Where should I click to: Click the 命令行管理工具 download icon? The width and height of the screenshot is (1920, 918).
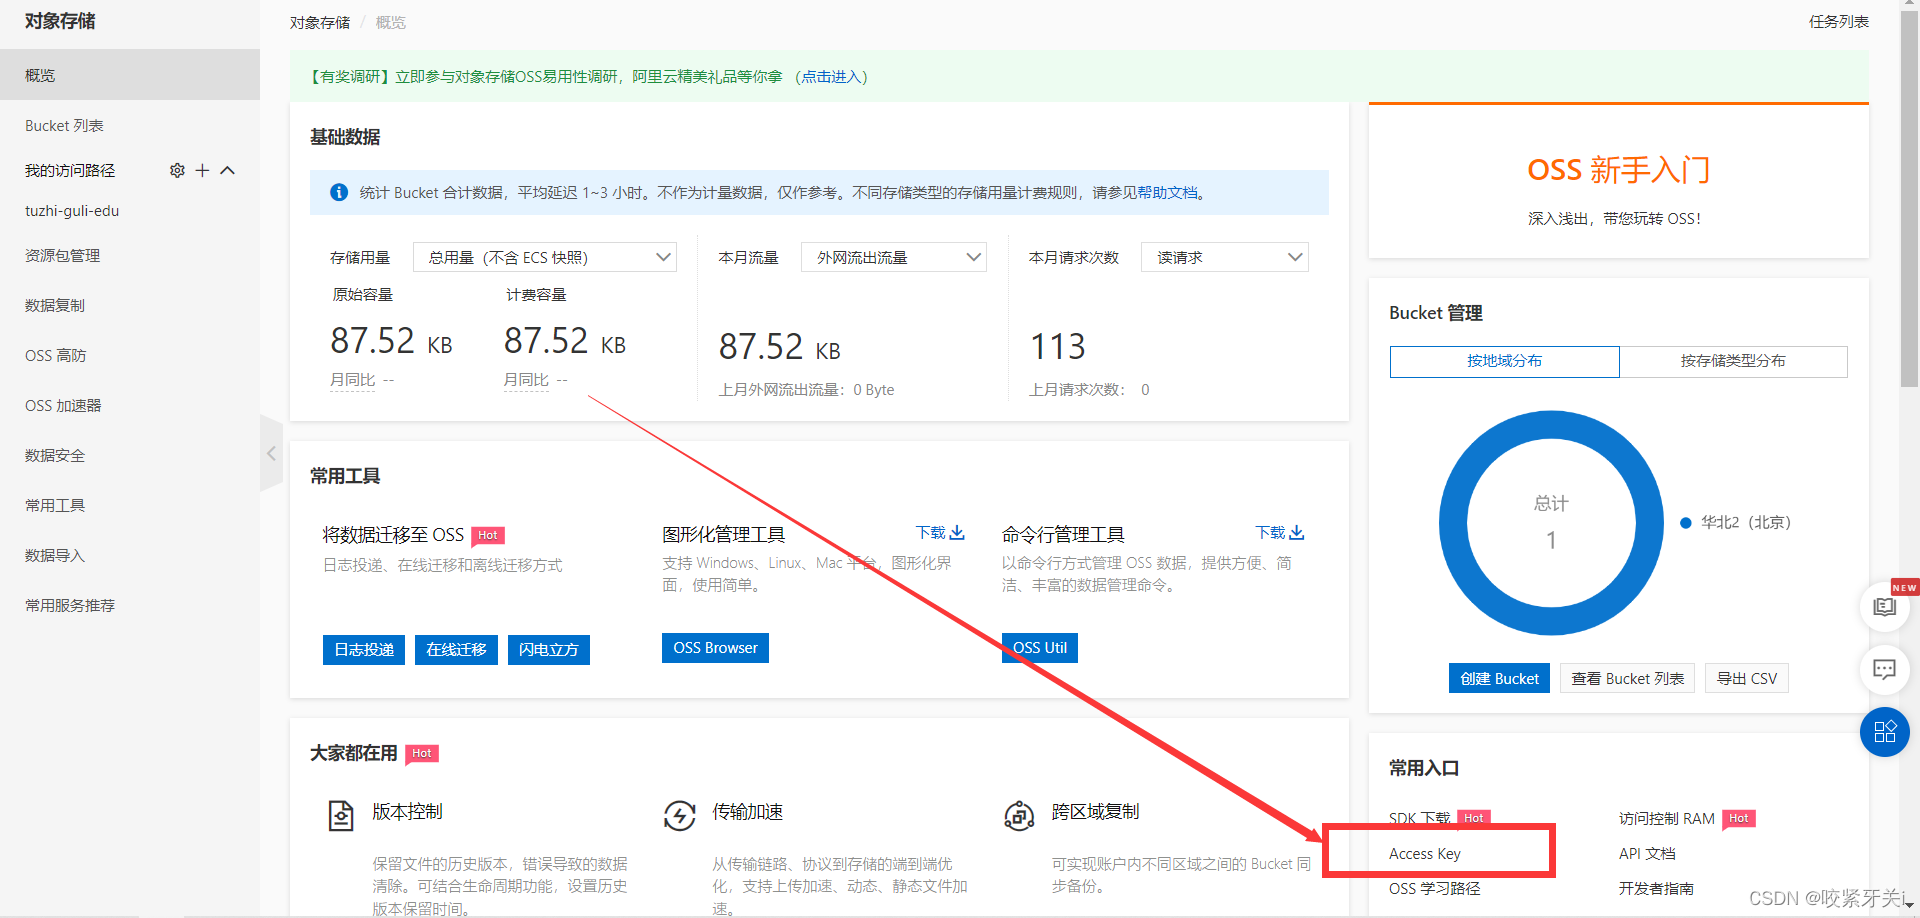pyautogui.click(x=1297, y=533)
